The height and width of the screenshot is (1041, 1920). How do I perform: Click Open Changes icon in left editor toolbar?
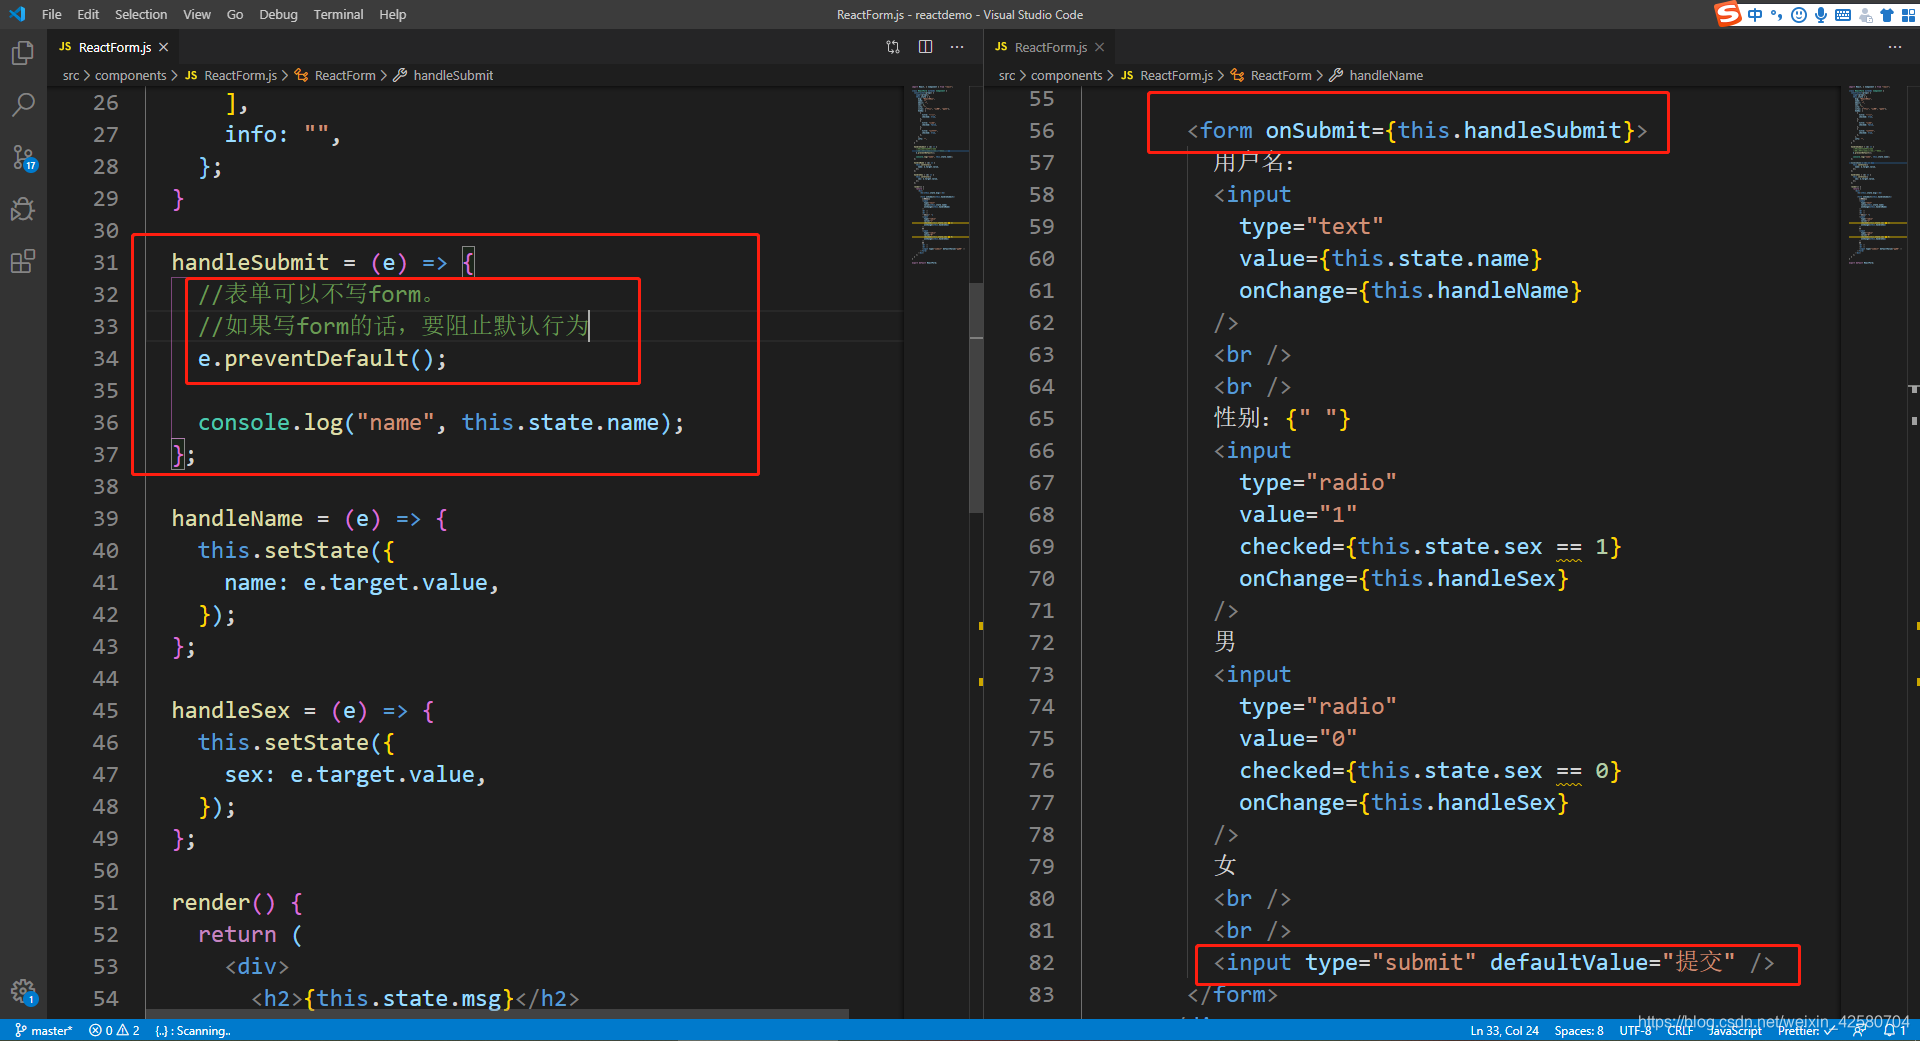[893, 47]
